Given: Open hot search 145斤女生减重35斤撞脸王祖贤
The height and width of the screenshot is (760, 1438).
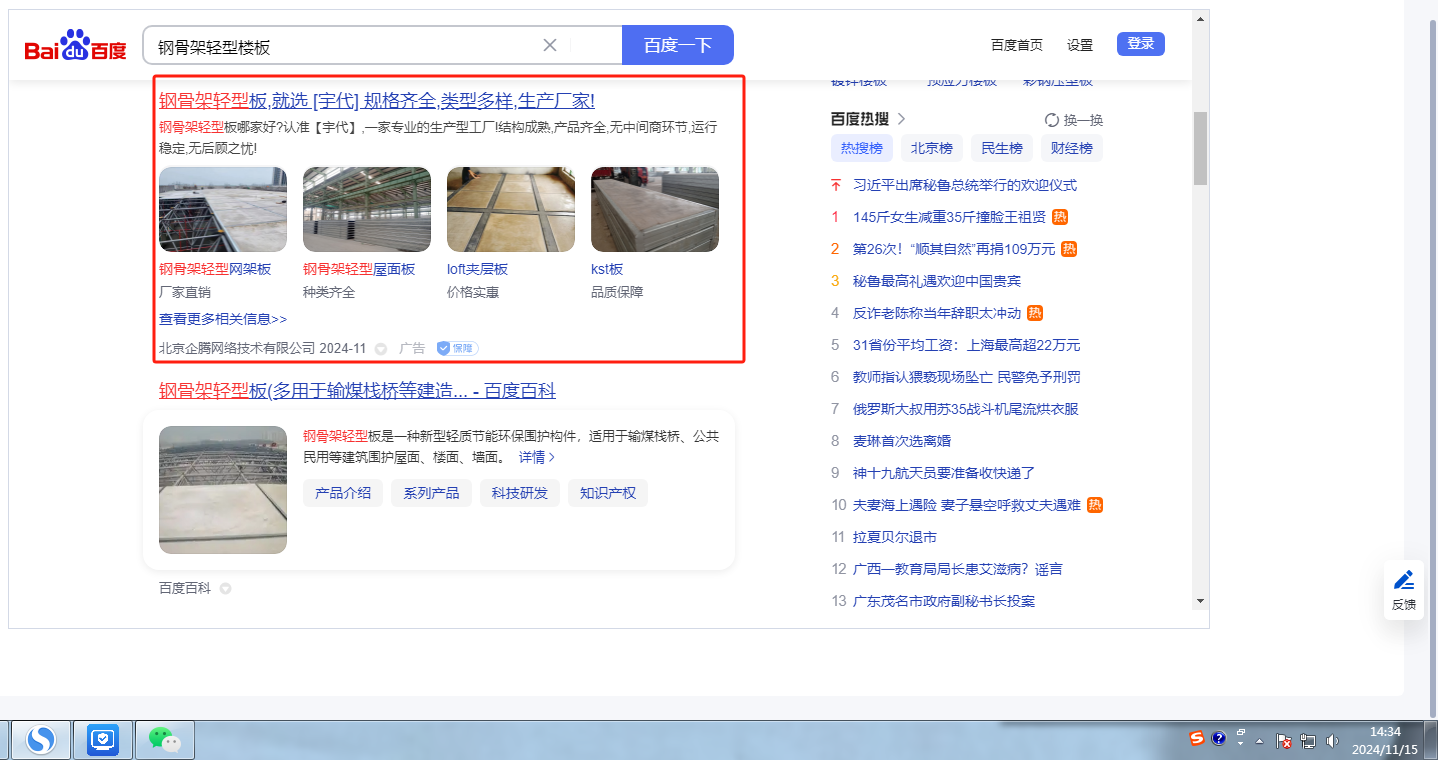Looking at the screenshot, I should pos(949,217).
